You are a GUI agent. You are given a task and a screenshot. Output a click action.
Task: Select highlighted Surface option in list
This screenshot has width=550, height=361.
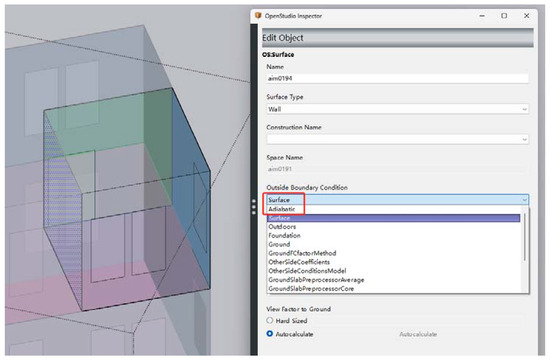pyautogui.click(x=394, y=218)
